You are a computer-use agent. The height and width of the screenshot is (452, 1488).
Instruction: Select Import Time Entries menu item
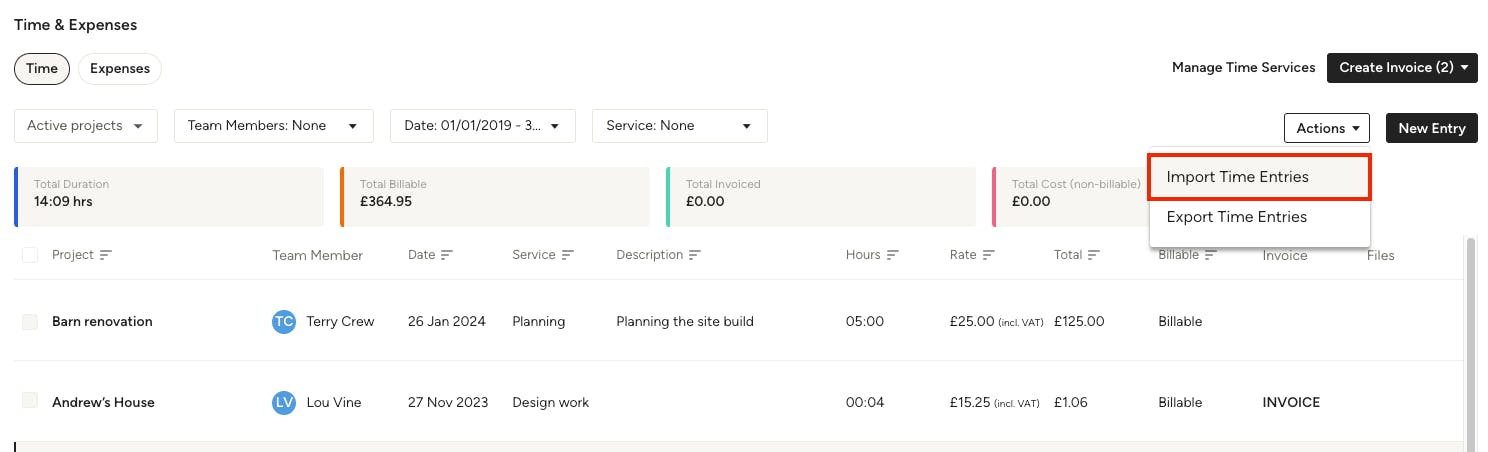1259,177
